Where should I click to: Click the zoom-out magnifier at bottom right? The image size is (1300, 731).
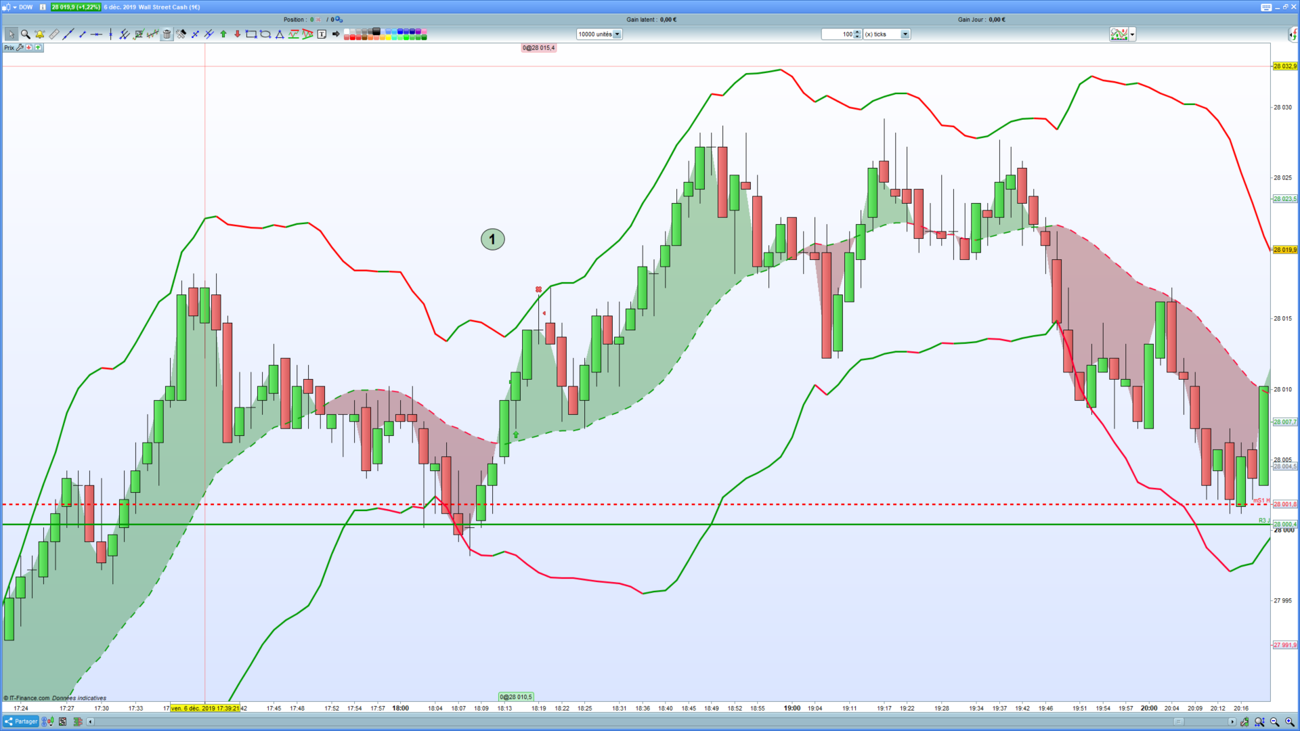click(x=1274, y=721)
